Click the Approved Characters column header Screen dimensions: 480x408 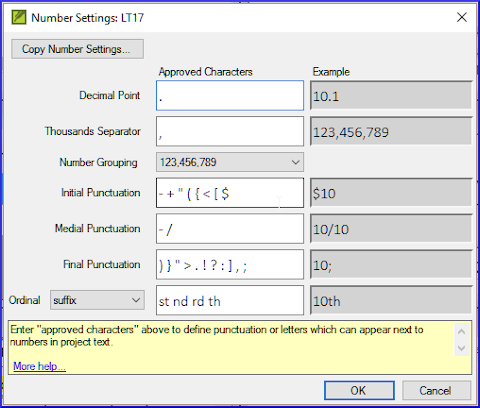point(205,72)
